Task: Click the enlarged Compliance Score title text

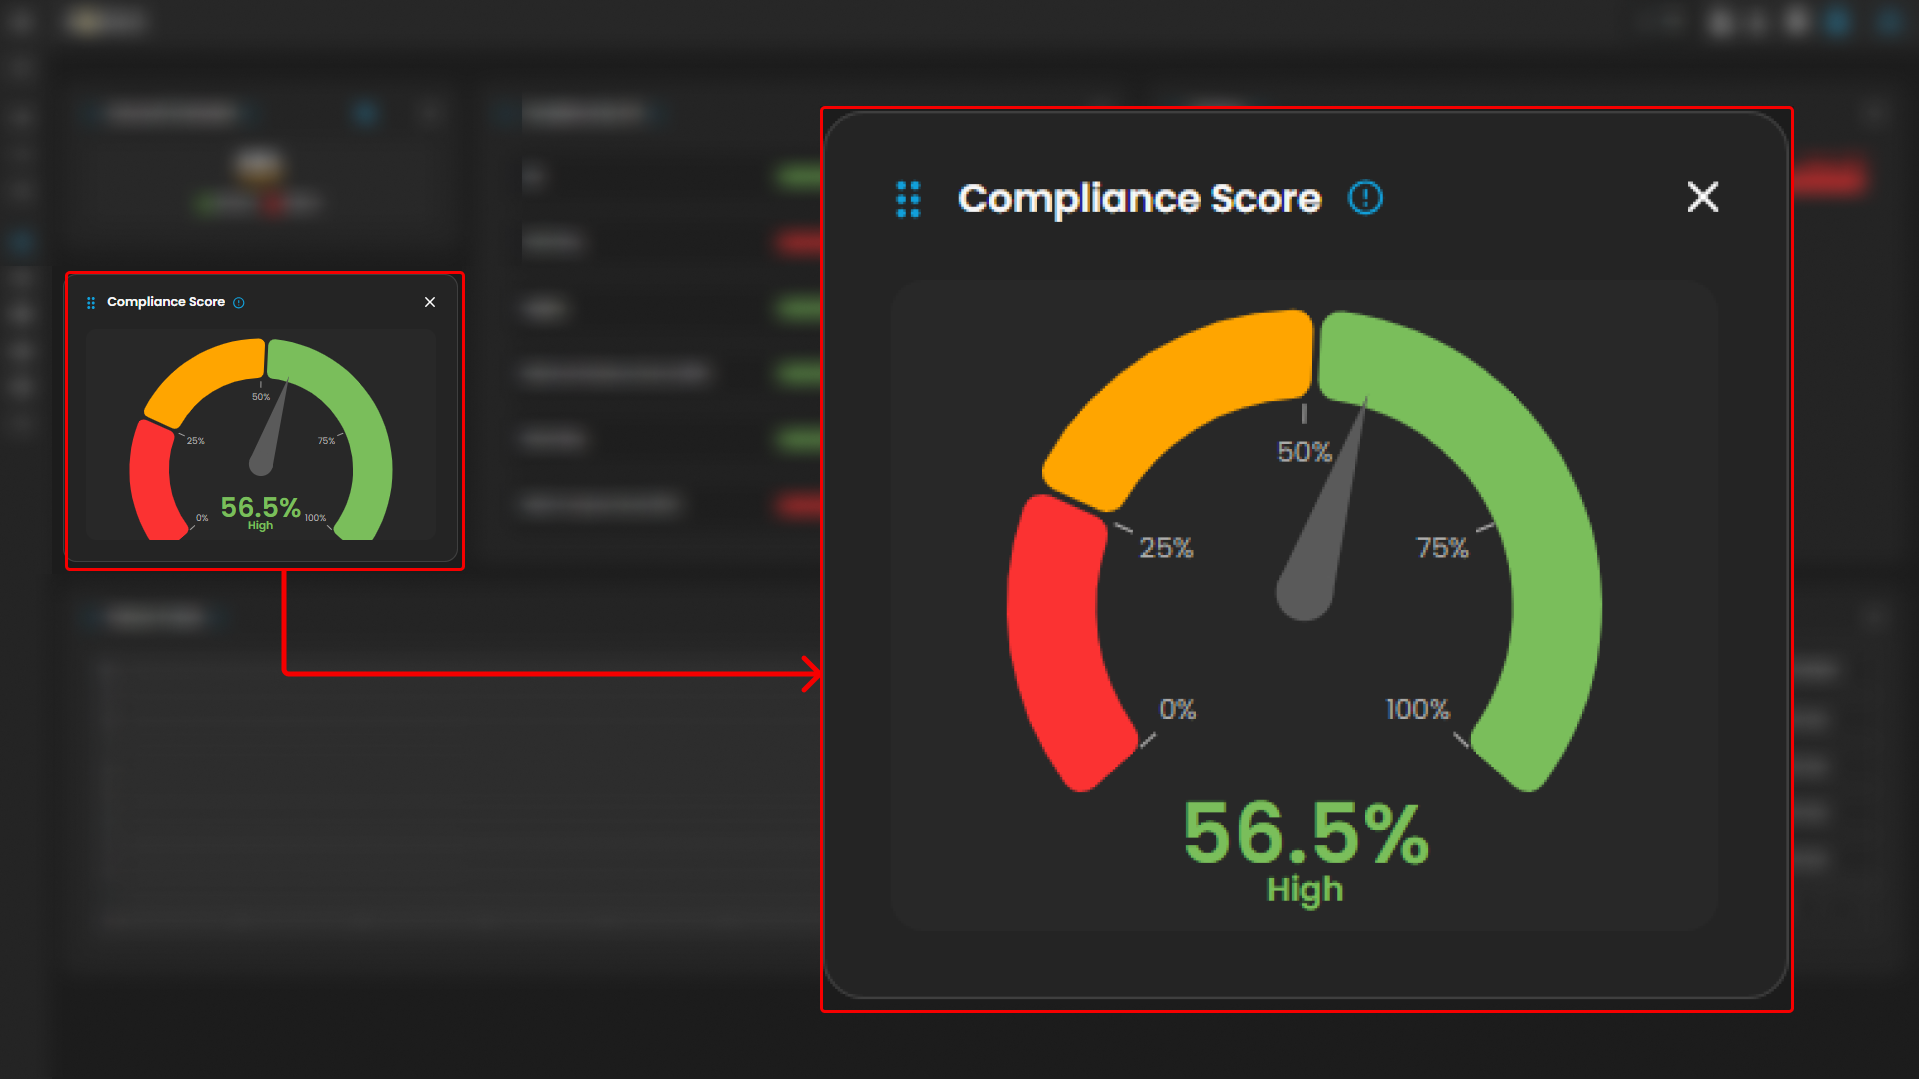Action: pyautogui.click(x=1139, y=198)
